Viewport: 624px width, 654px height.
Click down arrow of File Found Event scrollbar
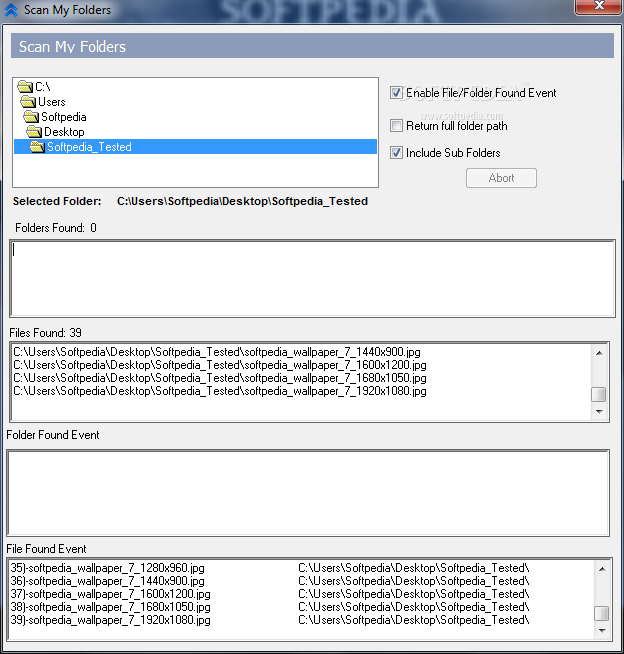602,631
